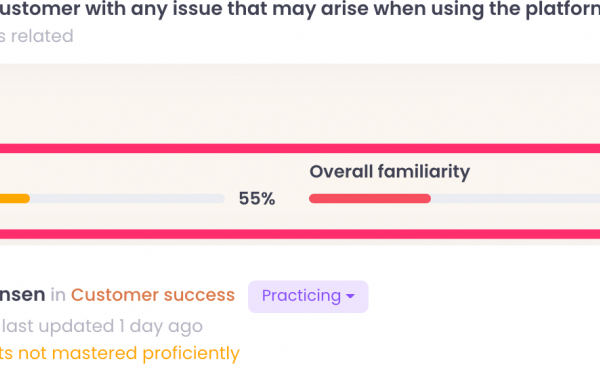Open the Customer success link
The width and height of the screenshot is (600, 374).
(x=153, y=295)
